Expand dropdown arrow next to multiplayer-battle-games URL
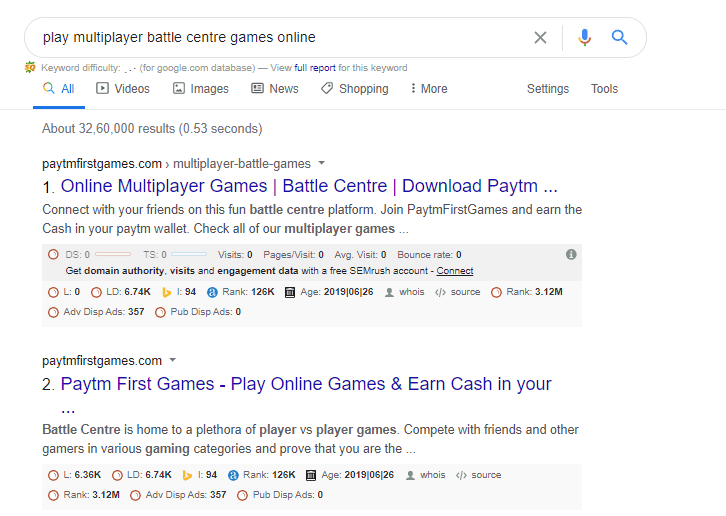 point(322,163)
